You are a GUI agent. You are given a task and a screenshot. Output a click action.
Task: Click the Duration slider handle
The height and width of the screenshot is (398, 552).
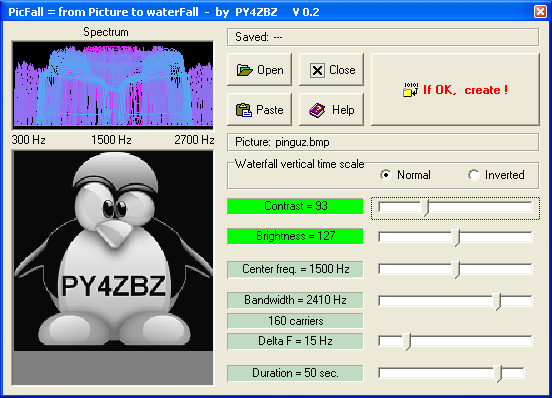498,374
